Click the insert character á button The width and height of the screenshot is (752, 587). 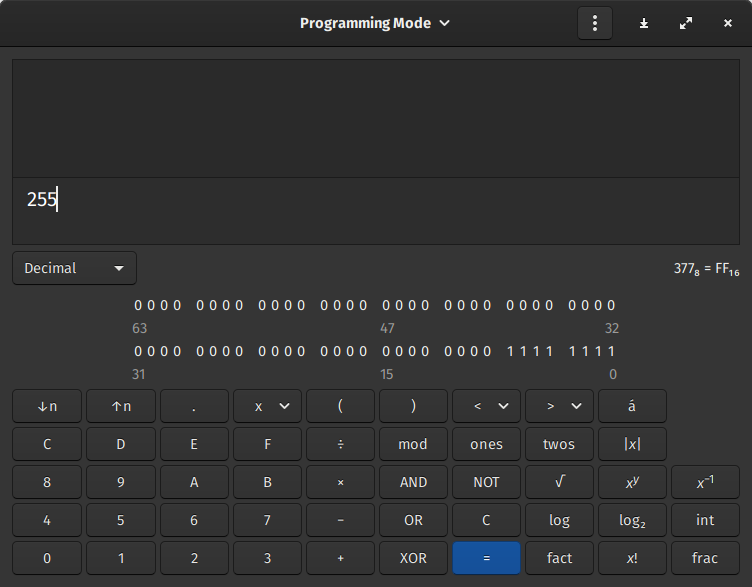point(632,406)
